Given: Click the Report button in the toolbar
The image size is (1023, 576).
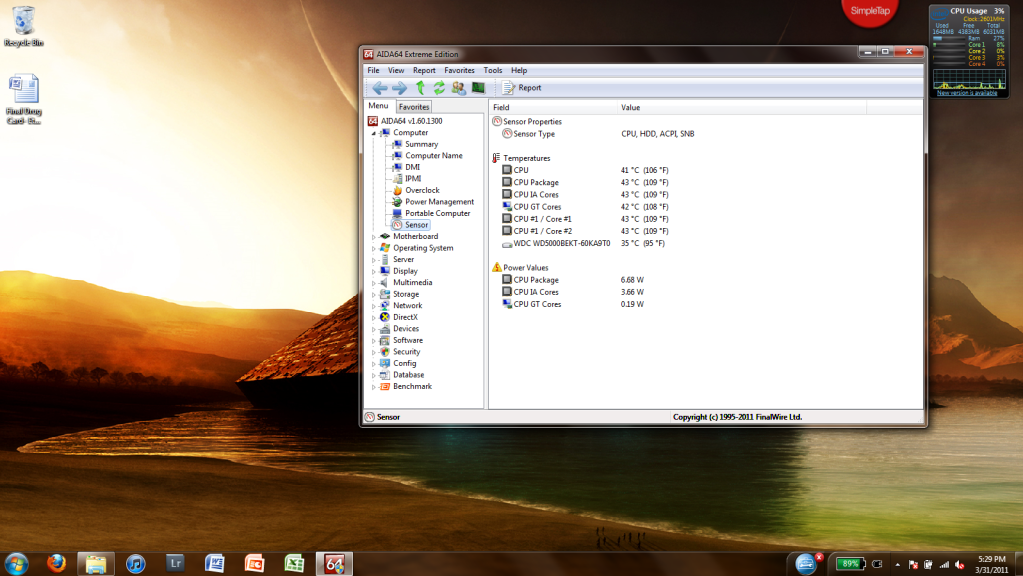Looking at the screenshot, I should (521, 87).
